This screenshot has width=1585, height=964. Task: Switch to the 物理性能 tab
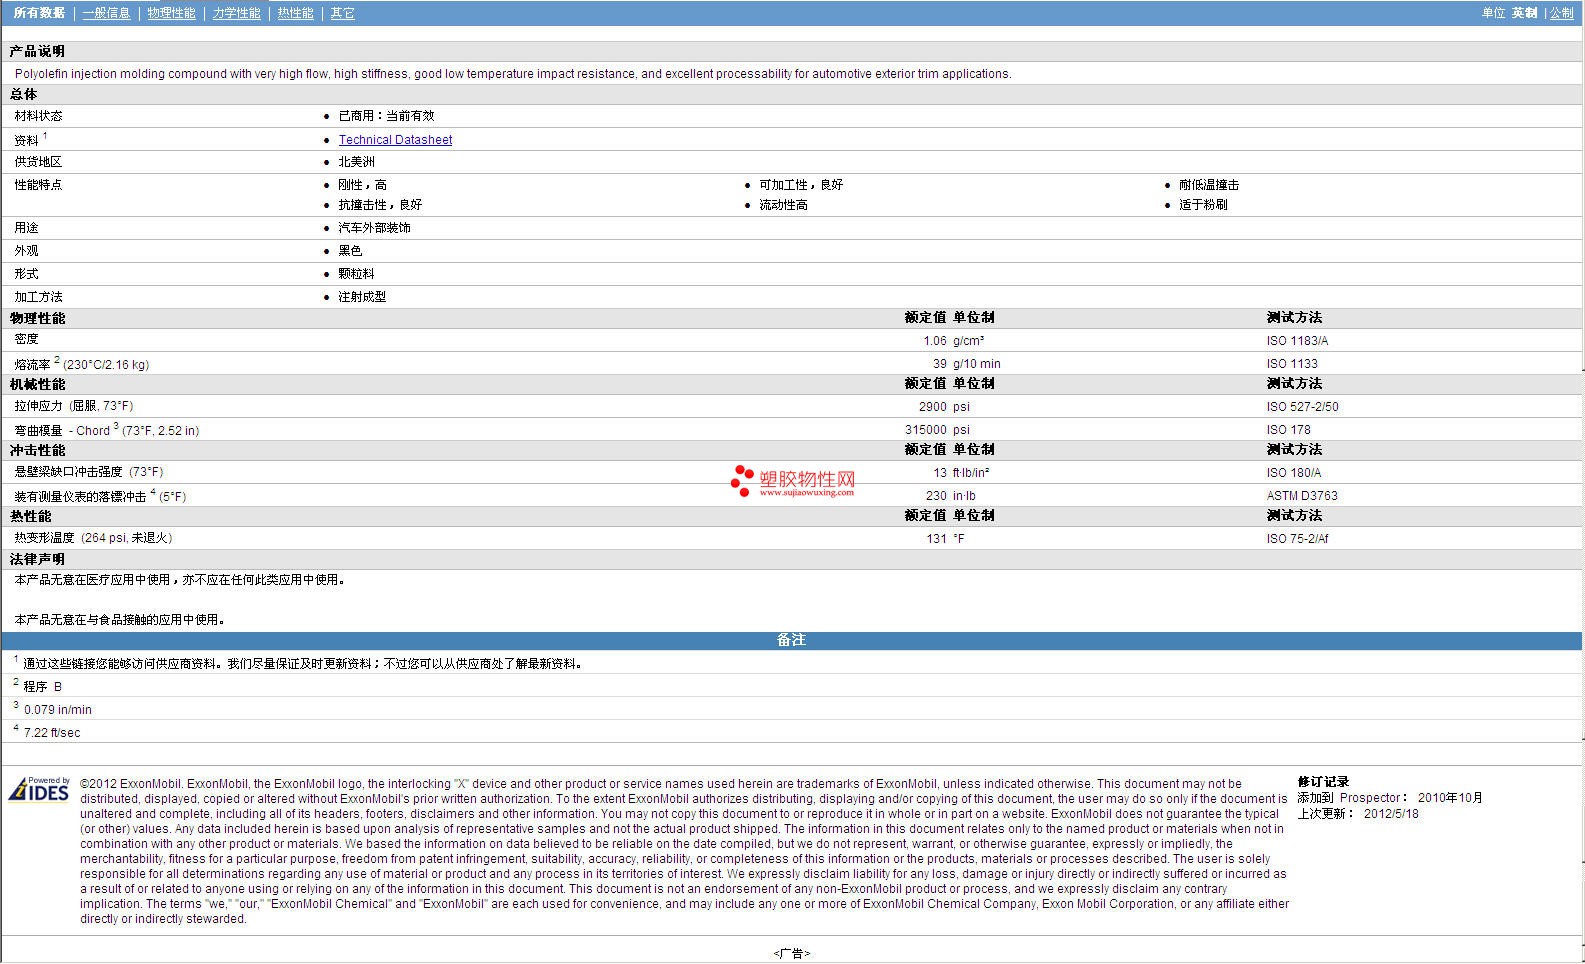[x=171, y=13]
